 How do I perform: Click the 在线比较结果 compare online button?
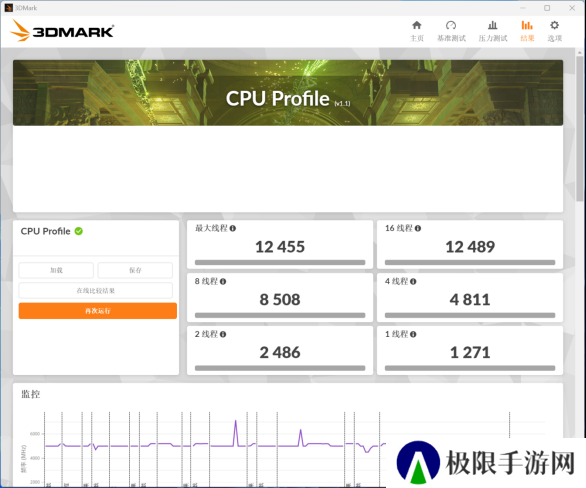tap(96, 290)
